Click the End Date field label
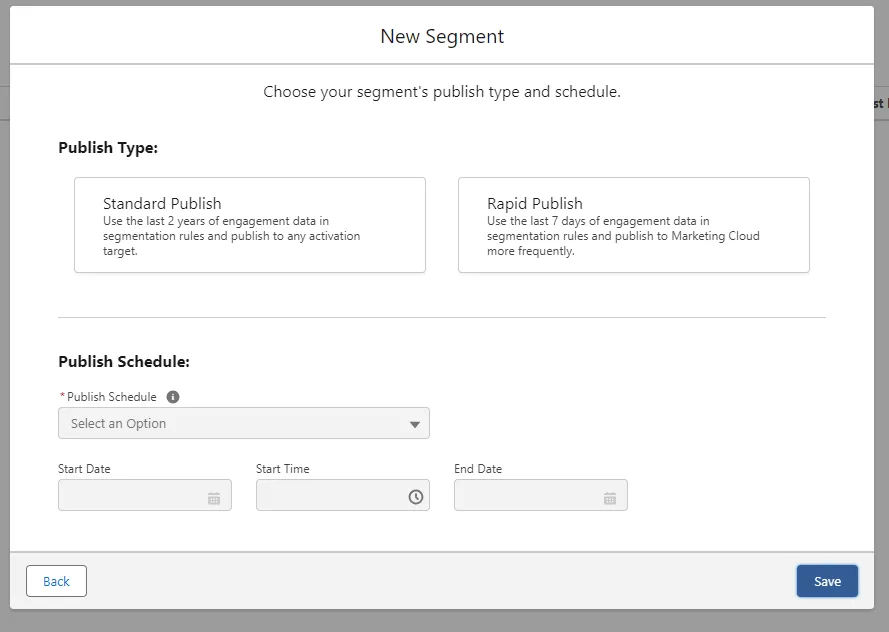Screen dimensions: 889x632 pos(478,469)
